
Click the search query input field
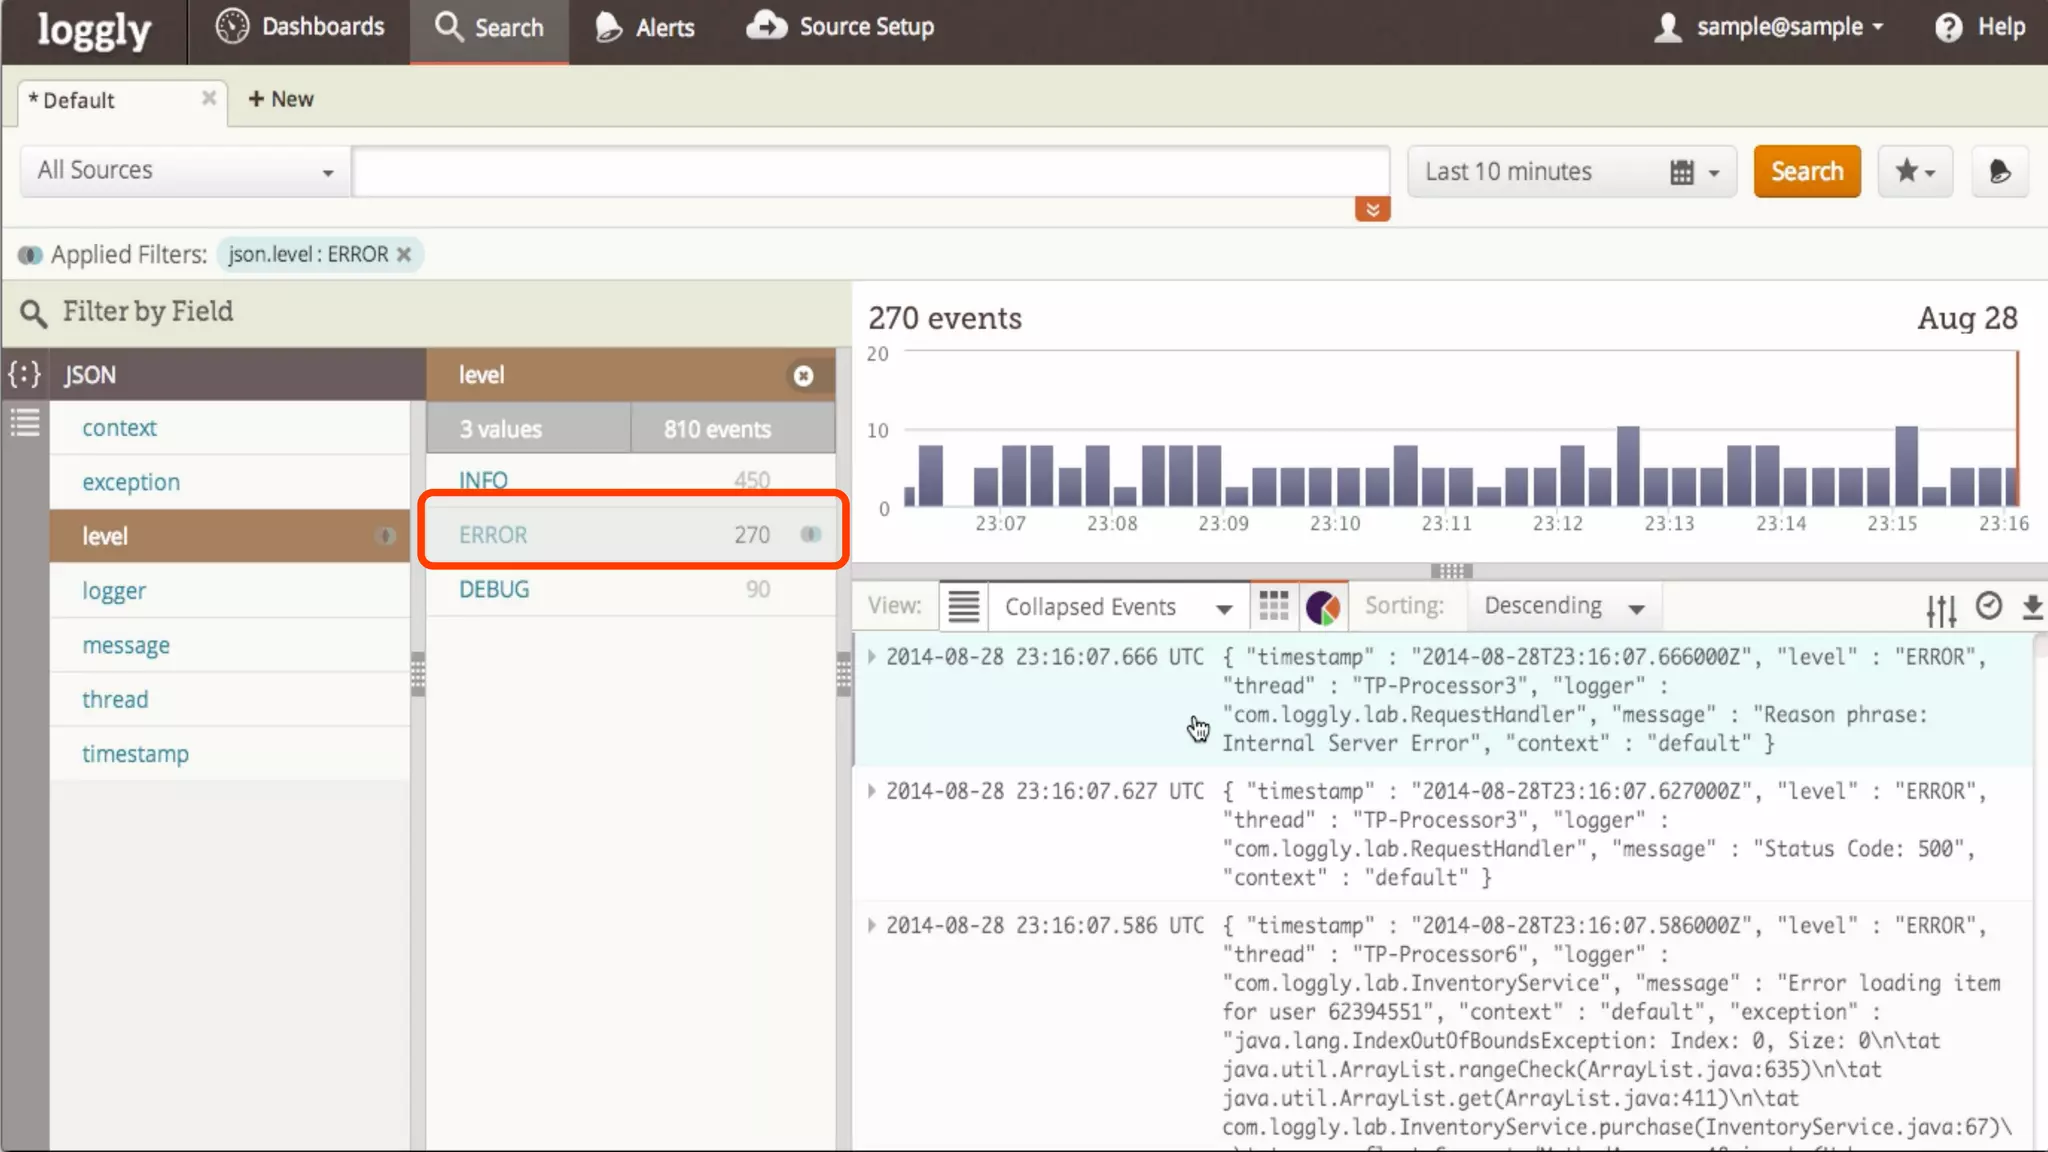(x=870, y=171)
